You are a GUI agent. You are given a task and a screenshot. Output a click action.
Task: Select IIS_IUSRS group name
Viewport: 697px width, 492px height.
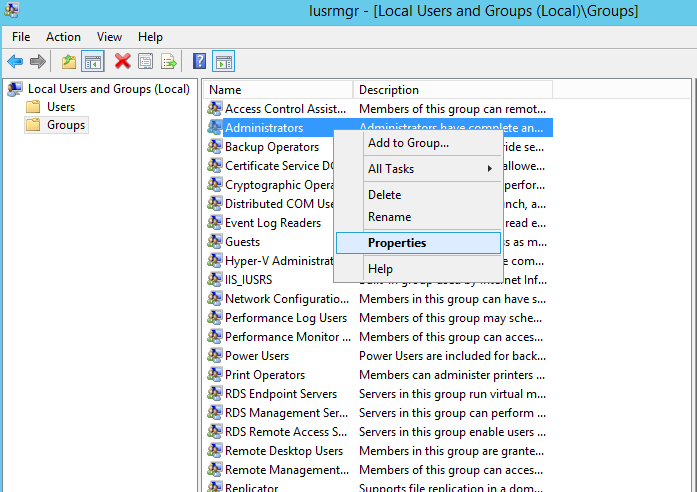pyautogui.click(x=248, y=280)
